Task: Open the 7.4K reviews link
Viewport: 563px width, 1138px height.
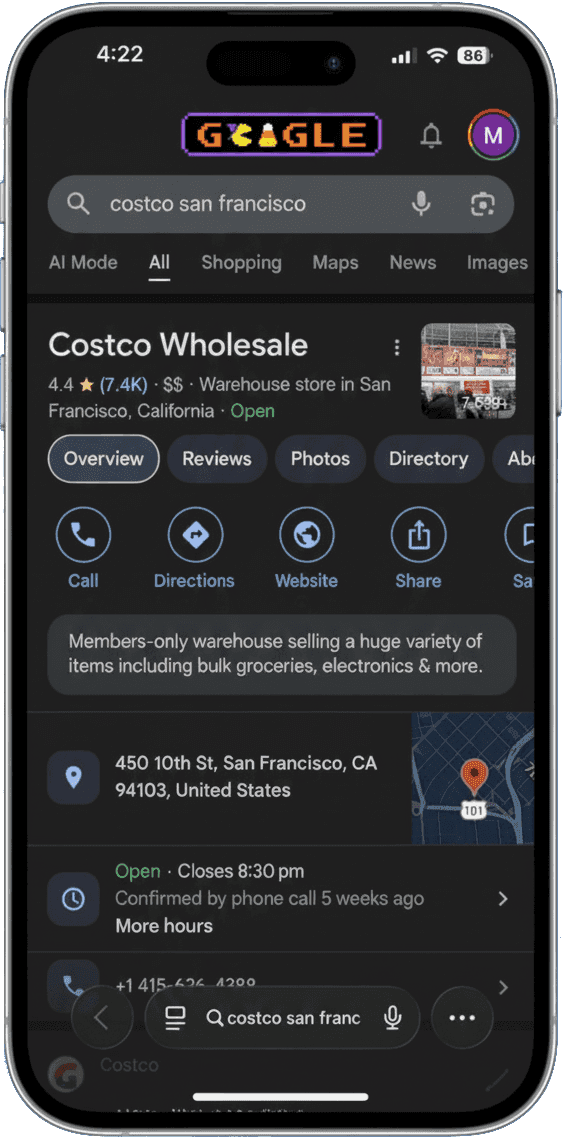Action: click(x=124, y=385)
